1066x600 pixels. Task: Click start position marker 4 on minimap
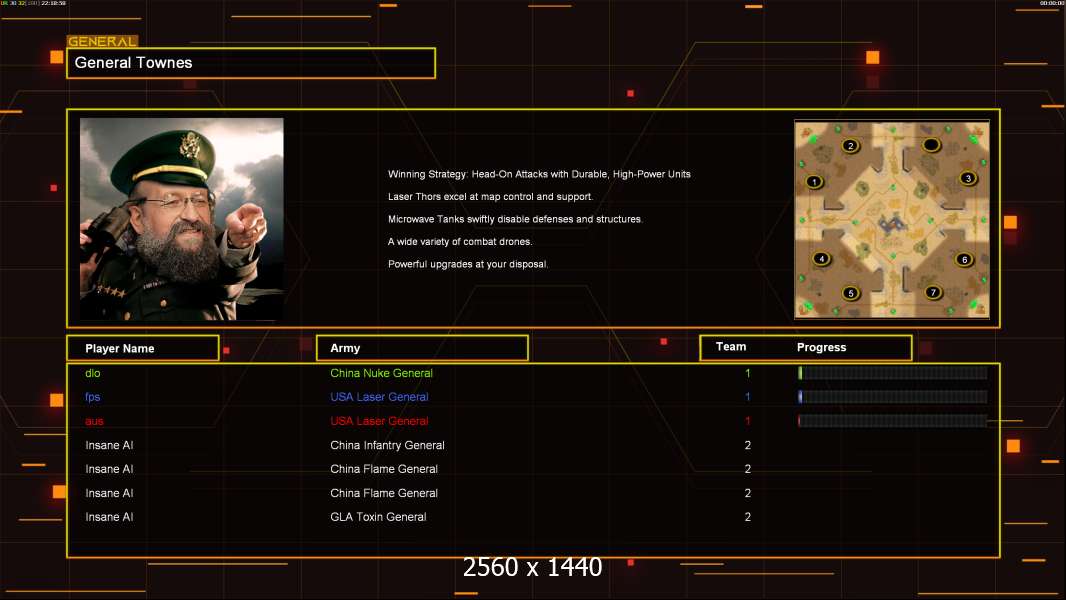(821, 258)
